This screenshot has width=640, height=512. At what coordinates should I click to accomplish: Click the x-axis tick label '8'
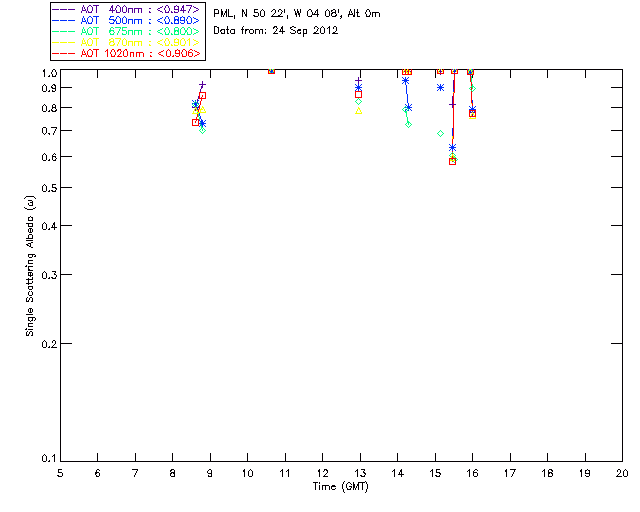173,473
